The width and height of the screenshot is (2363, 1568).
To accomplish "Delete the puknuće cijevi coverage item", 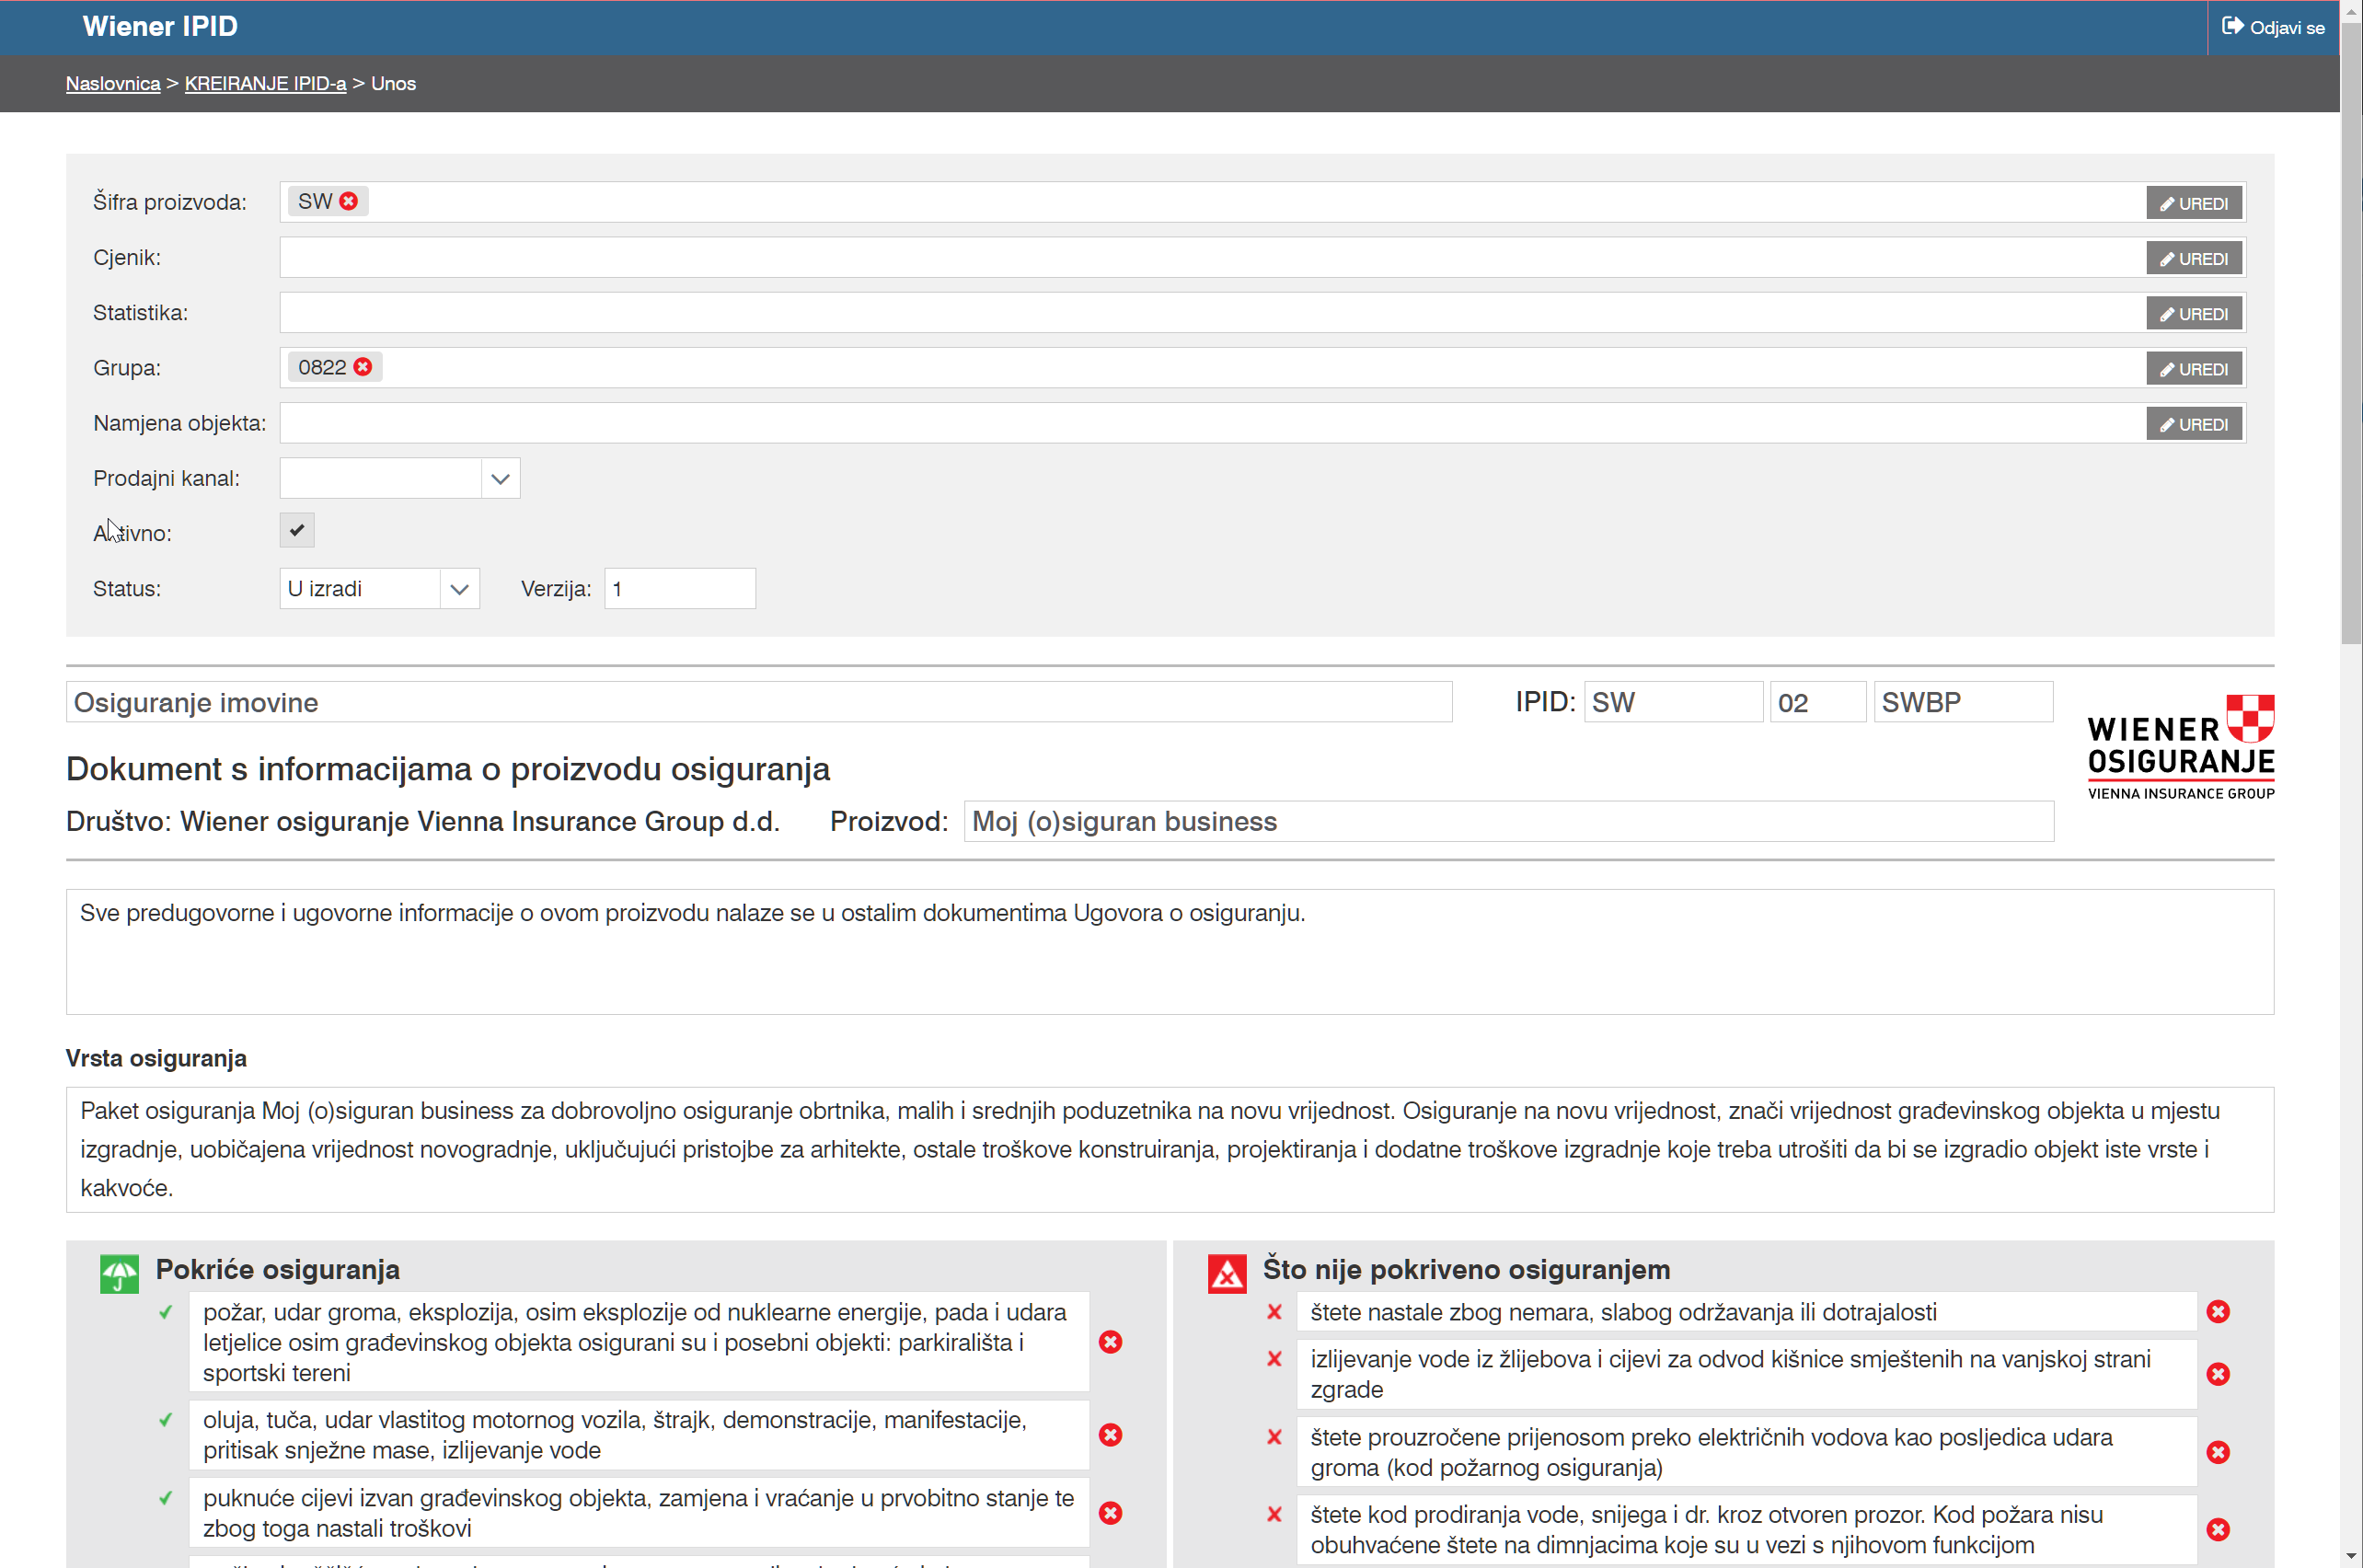I will (x=1110, y=1513).
